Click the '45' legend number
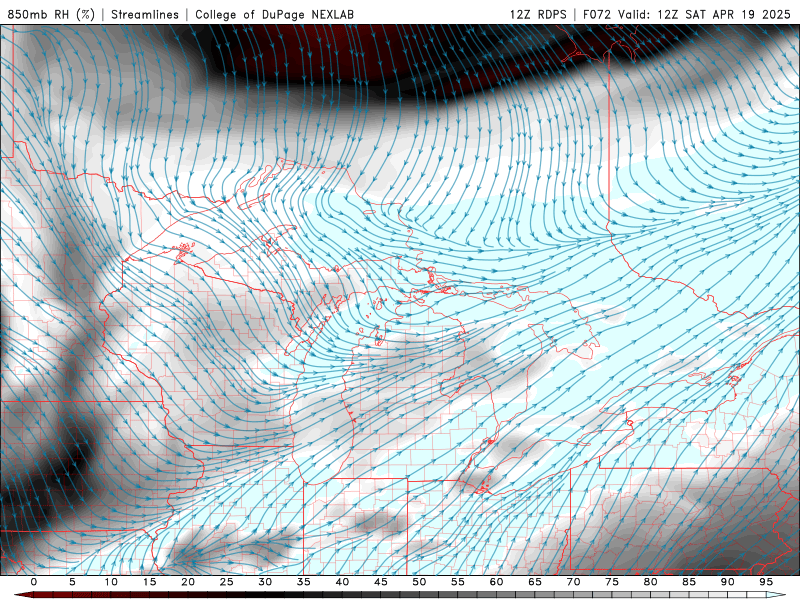The height and width of the screenshot is (600, 800). click(381, 582)
